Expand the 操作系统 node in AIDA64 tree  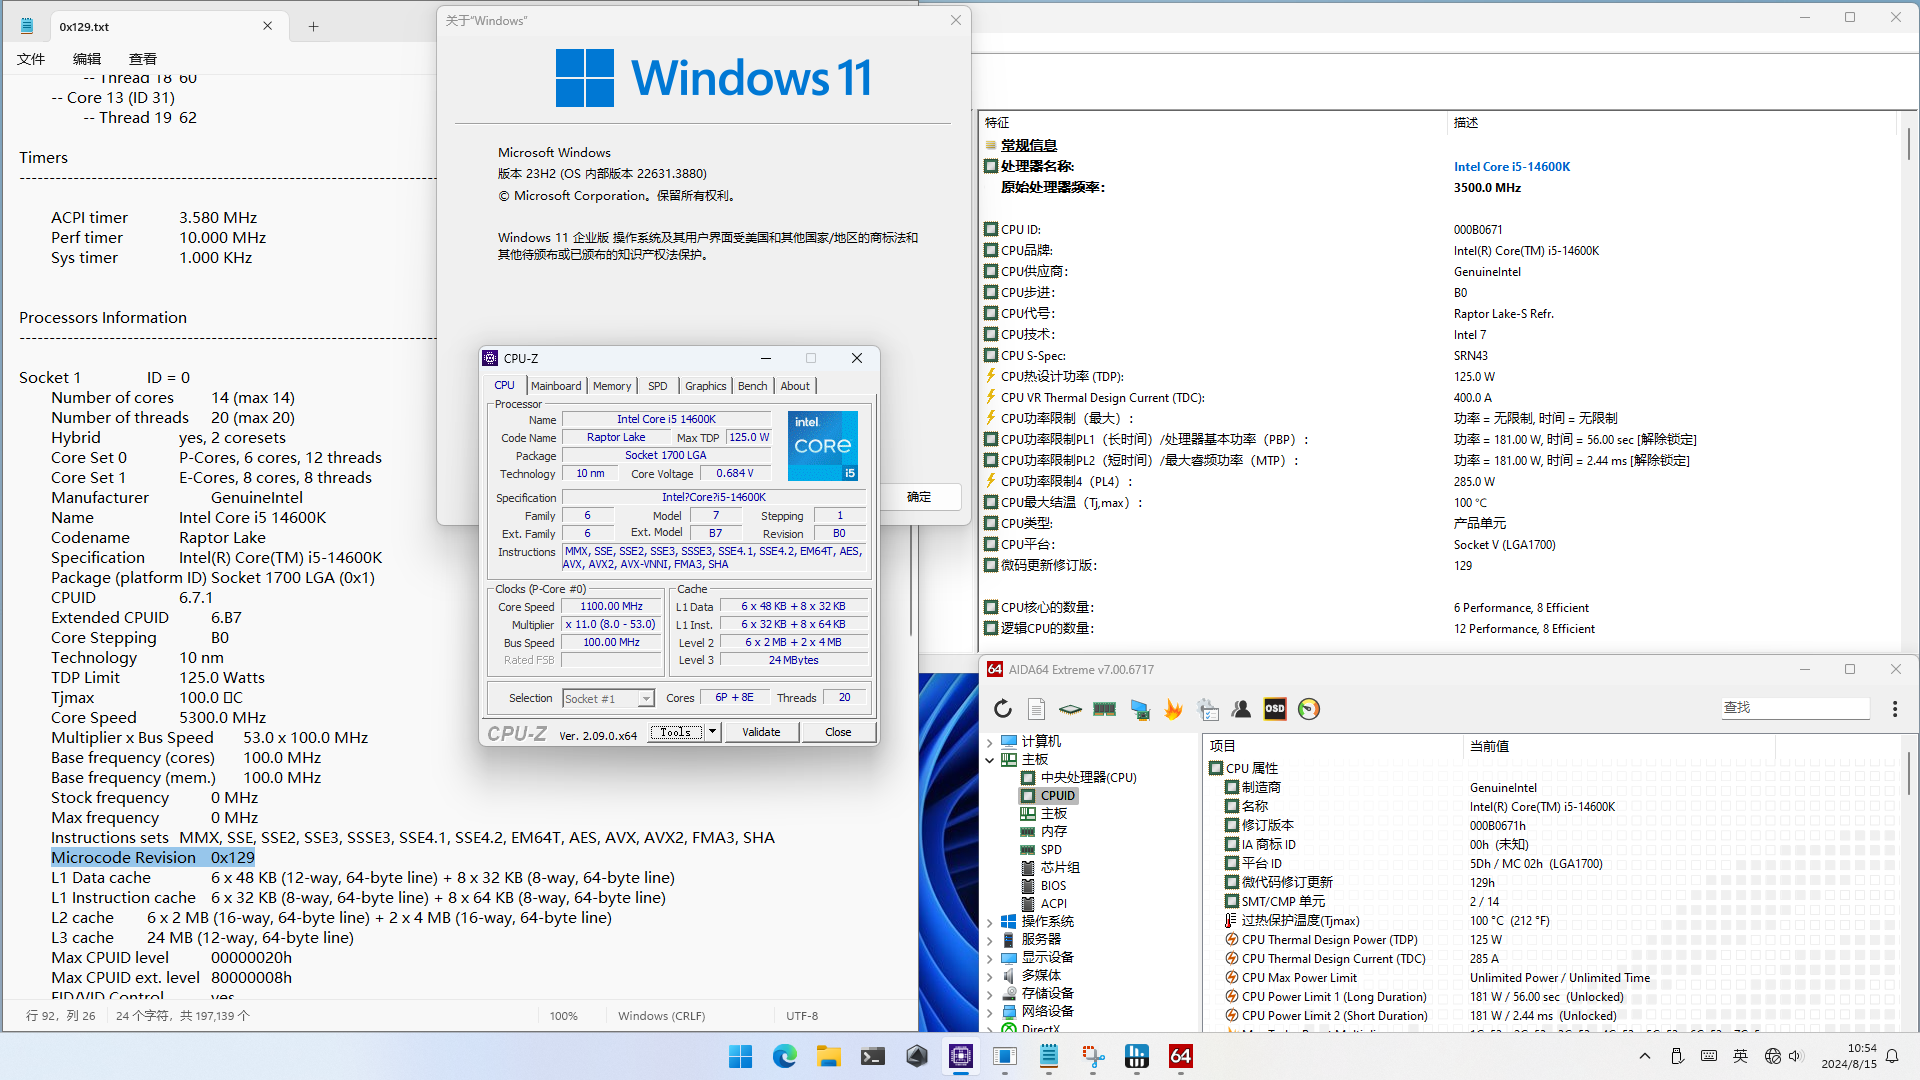990,921
